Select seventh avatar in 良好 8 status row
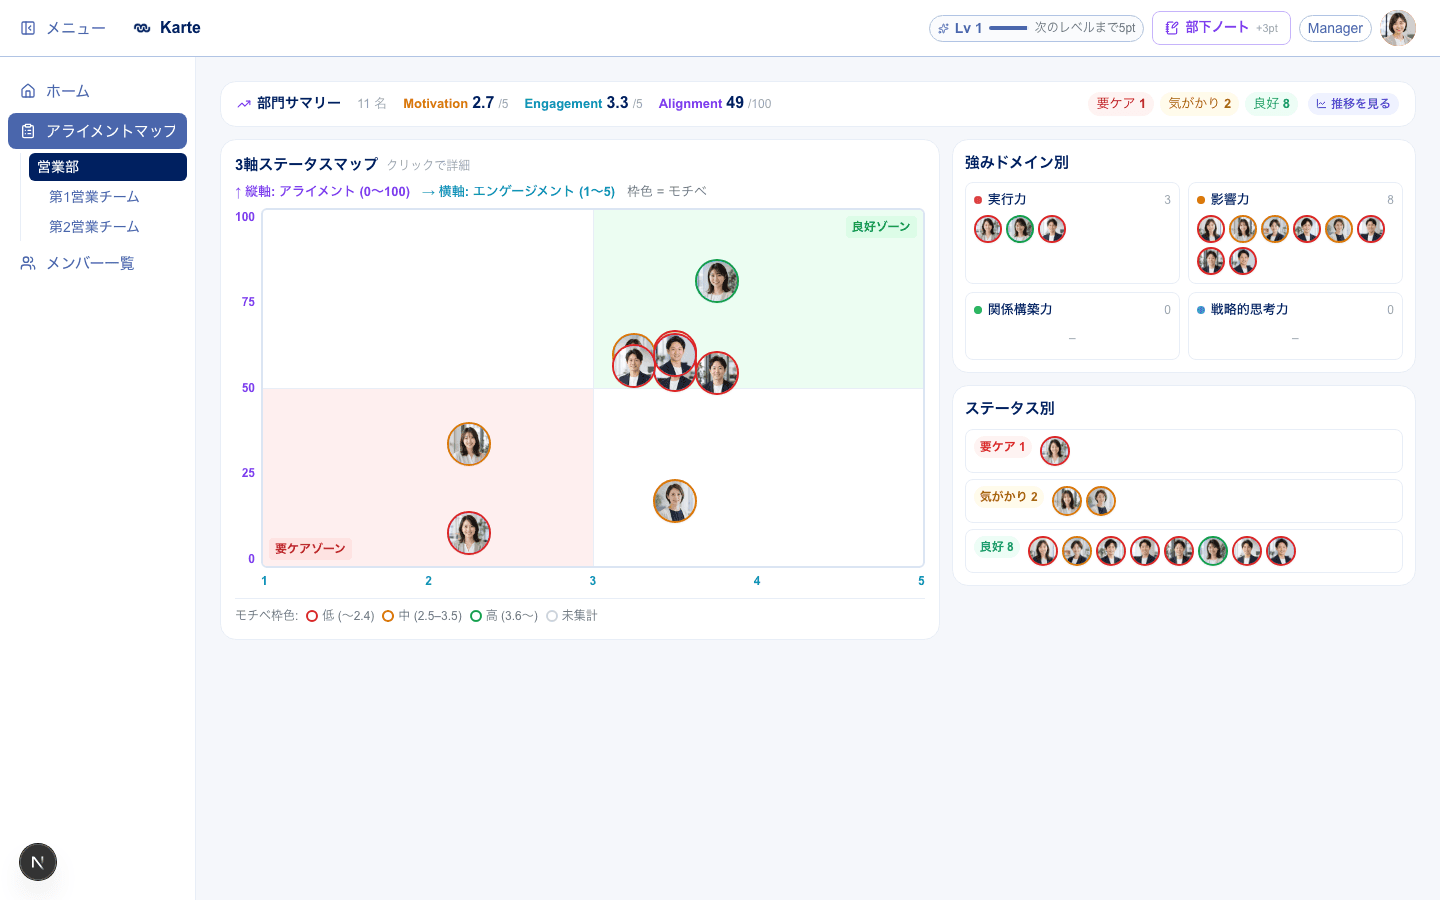 1247,551
